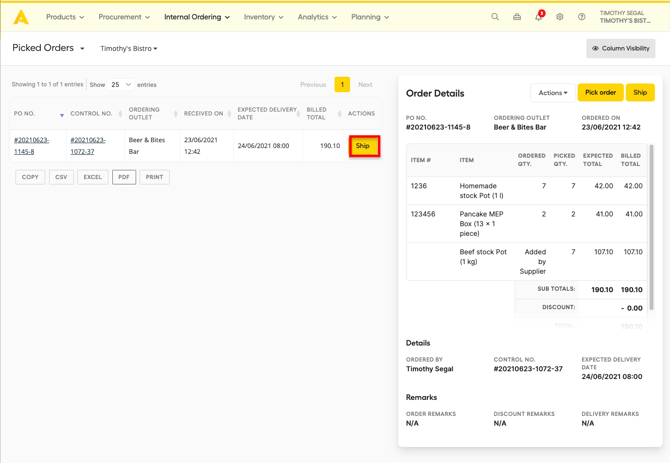
Task: Open the briefcase icon in header
Action: click(x=517, y=17)
